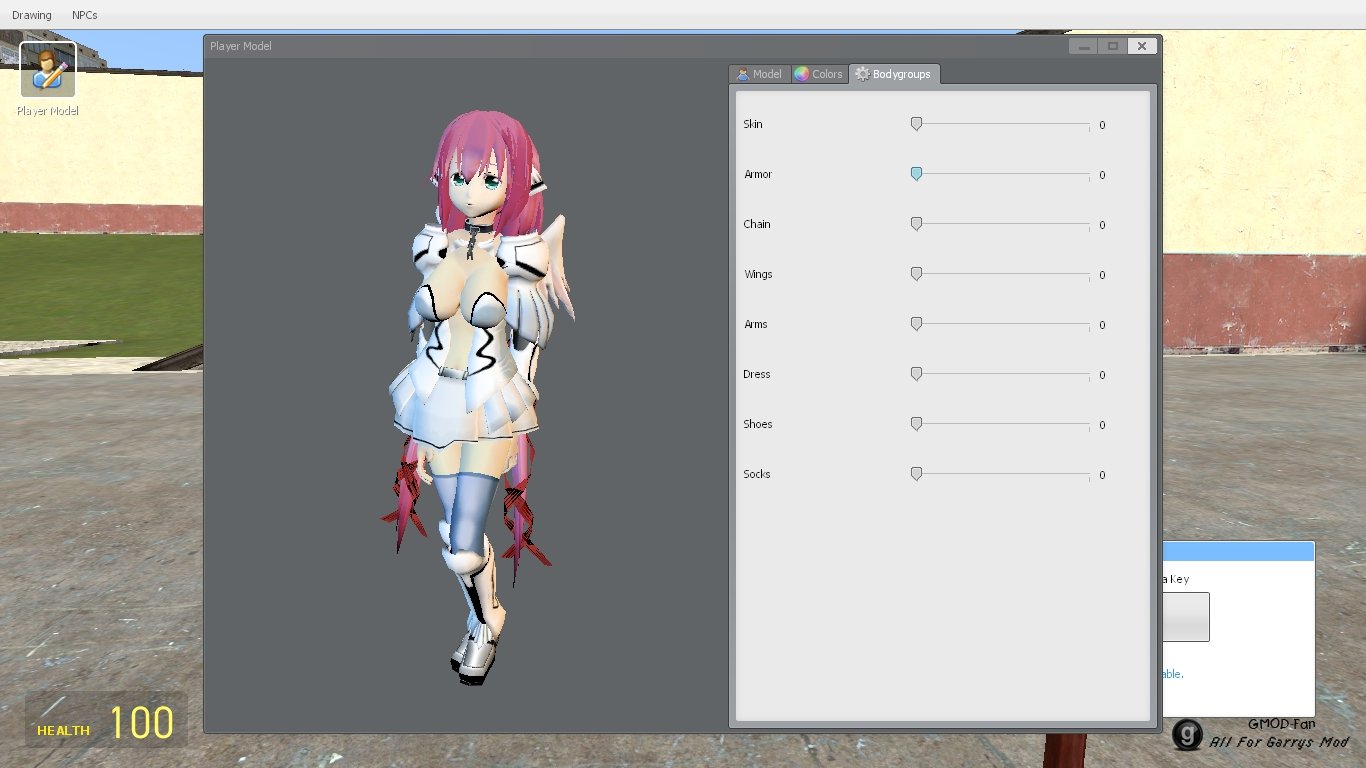This screenshot has width=1366, height=768.
Task: Click the Player Model window title
Action: 241,46
